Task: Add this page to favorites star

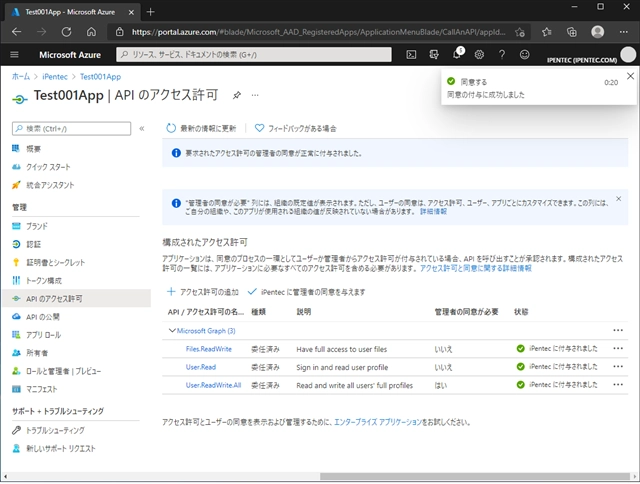Action: 520,32
